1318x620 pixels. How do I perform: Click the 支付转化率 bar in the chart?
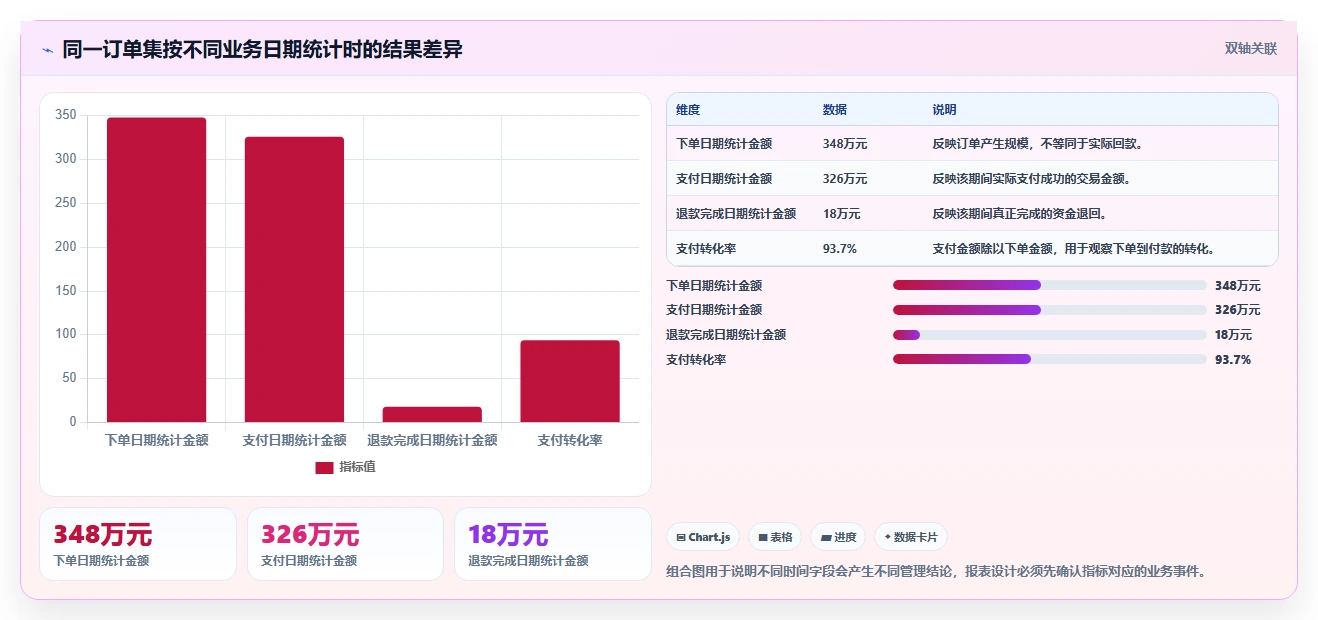pos(570,381)
